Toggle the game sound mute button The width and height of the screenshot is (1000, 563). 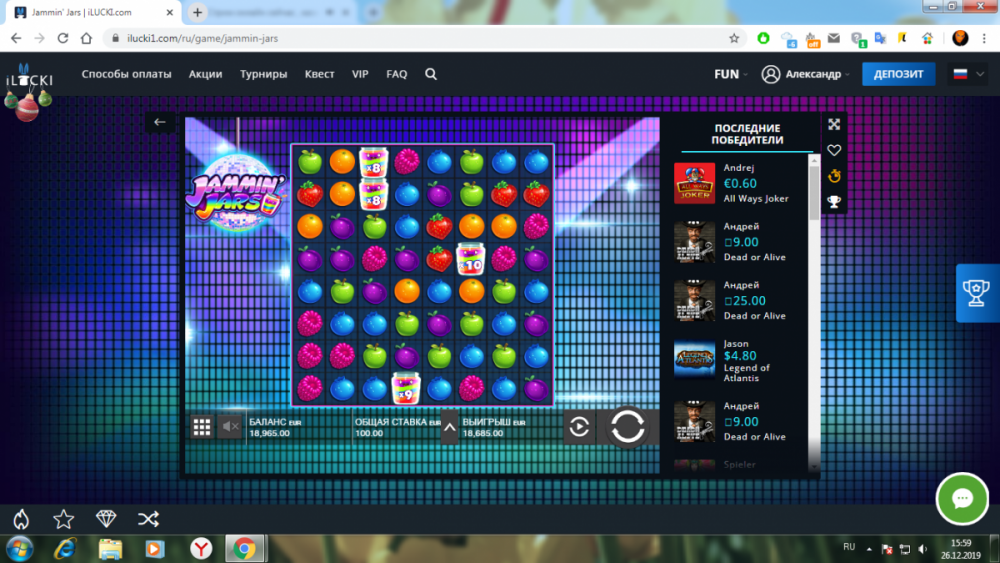pos(230,427)
